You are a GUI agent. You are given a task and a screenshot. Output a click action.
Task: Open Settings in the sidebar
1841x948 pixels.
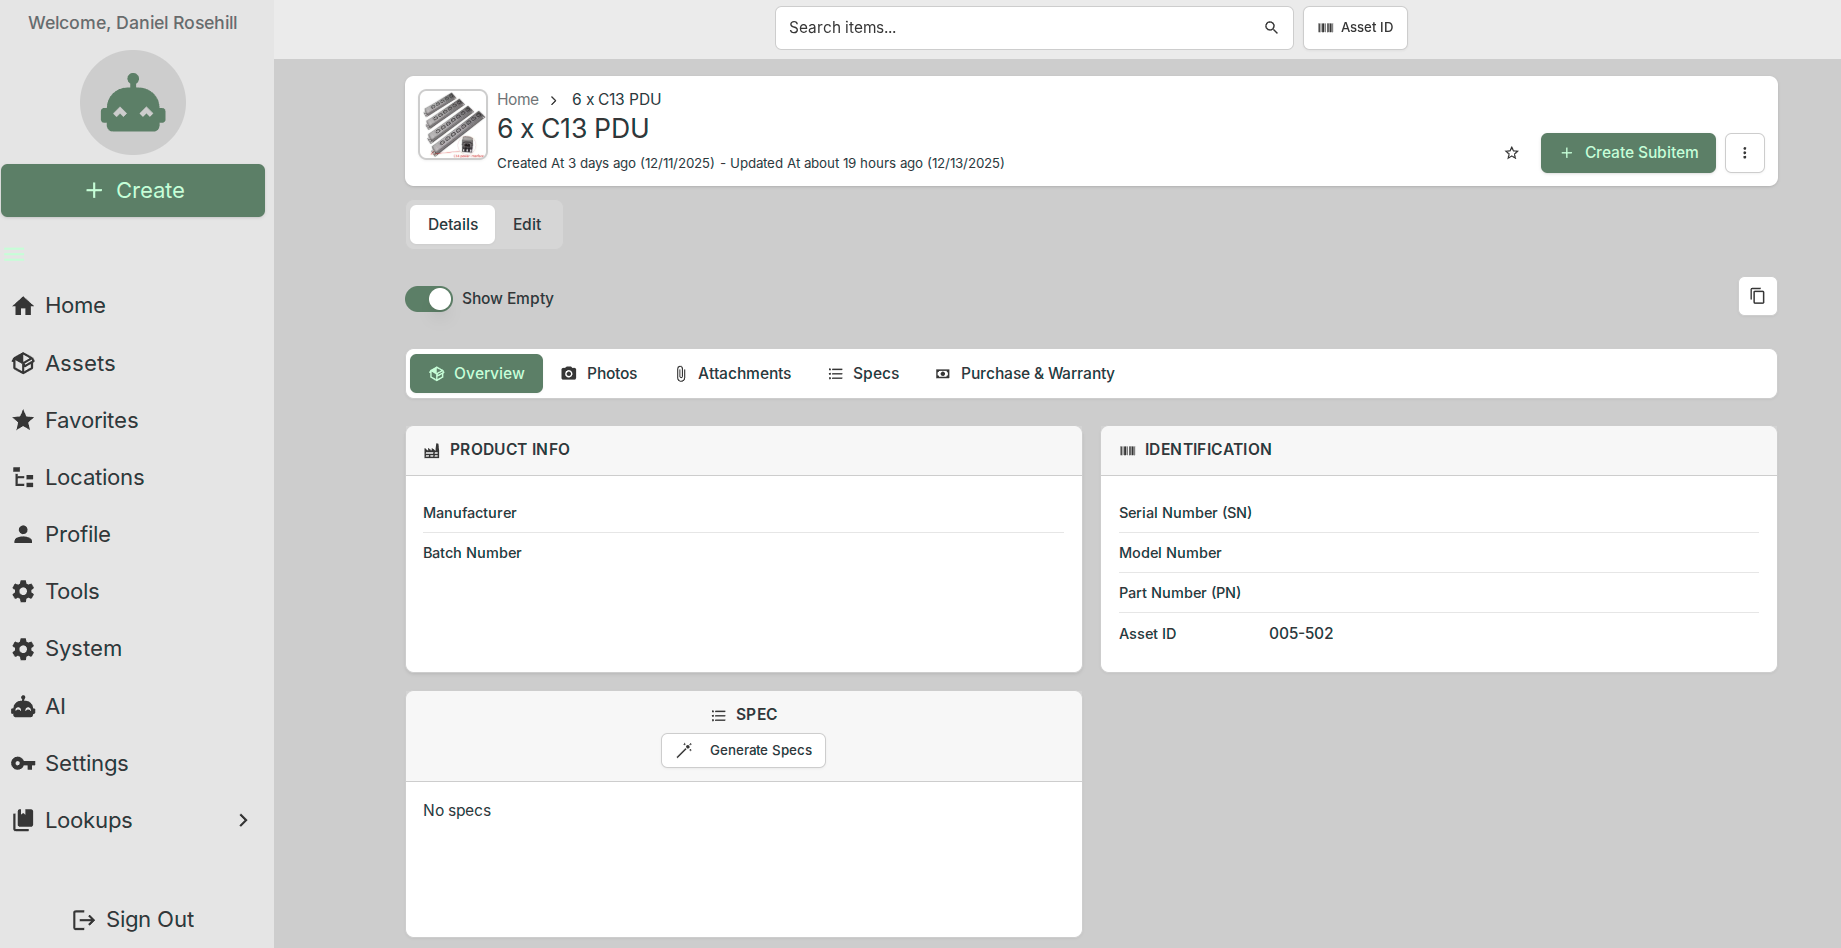click(71, 764)
